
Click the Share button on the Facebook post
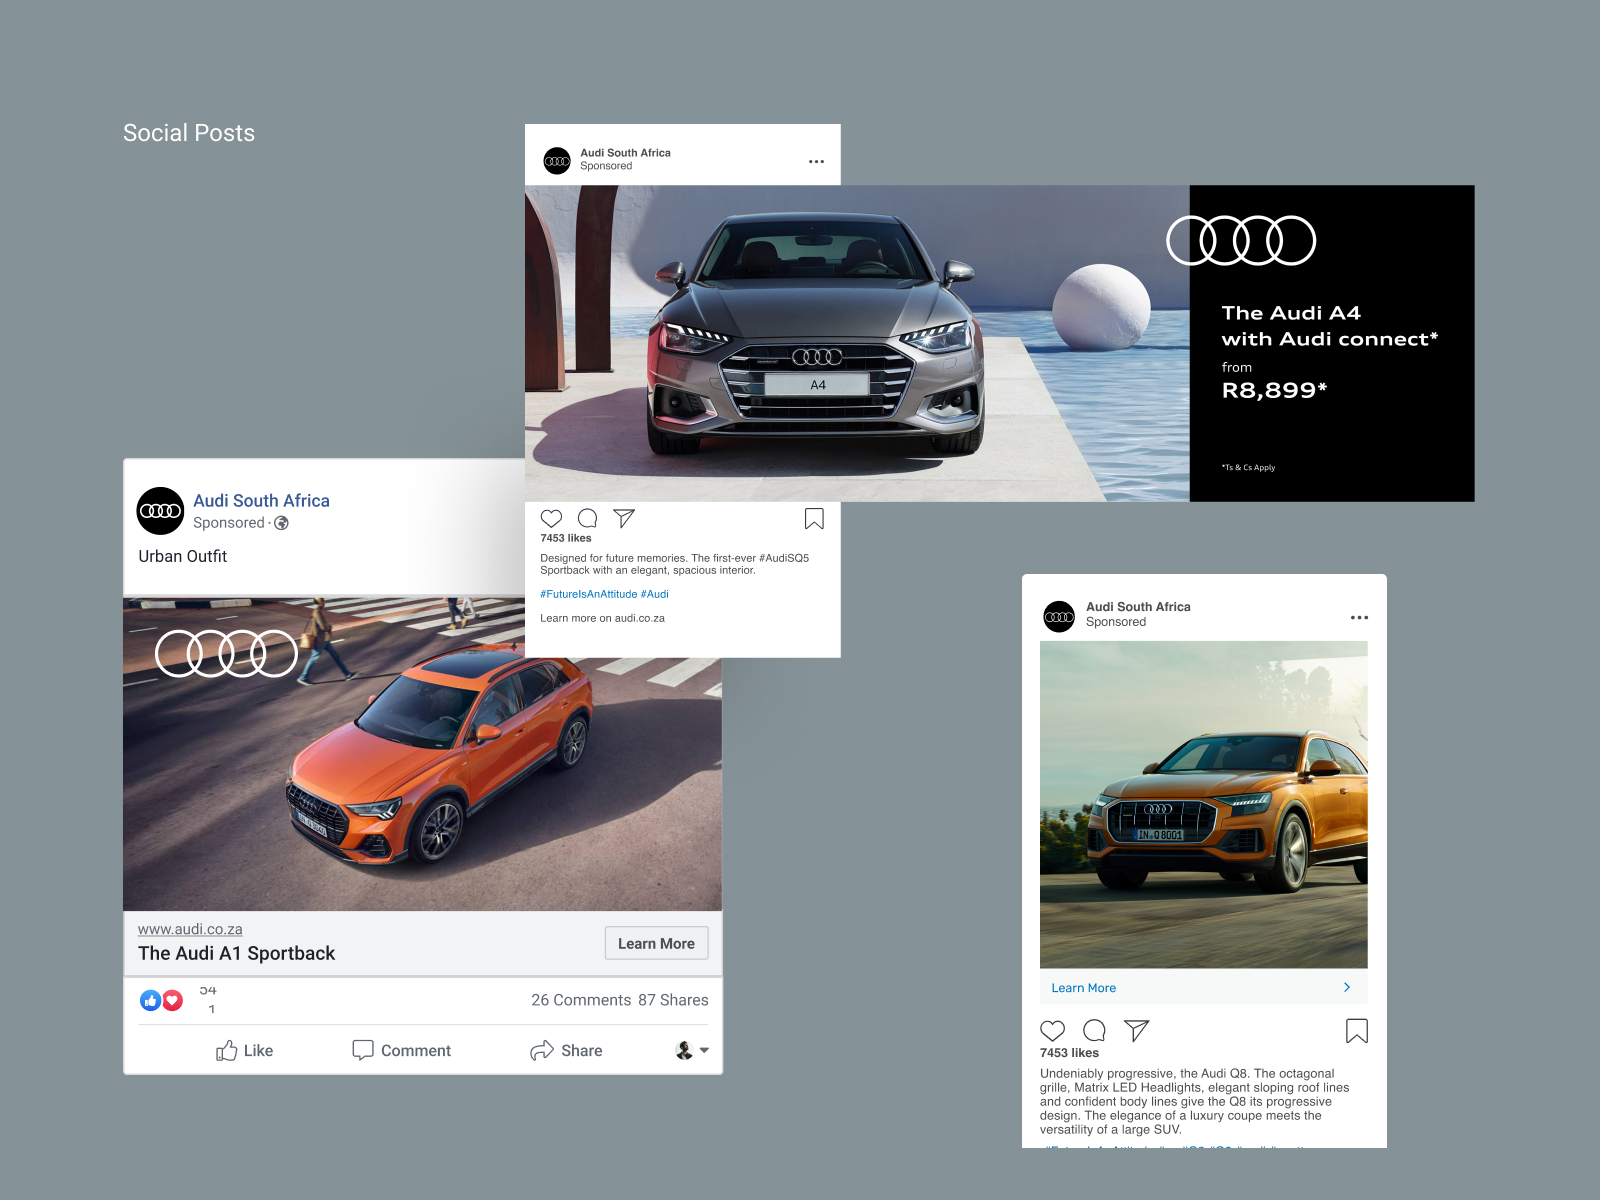[x=566, y=1050]
